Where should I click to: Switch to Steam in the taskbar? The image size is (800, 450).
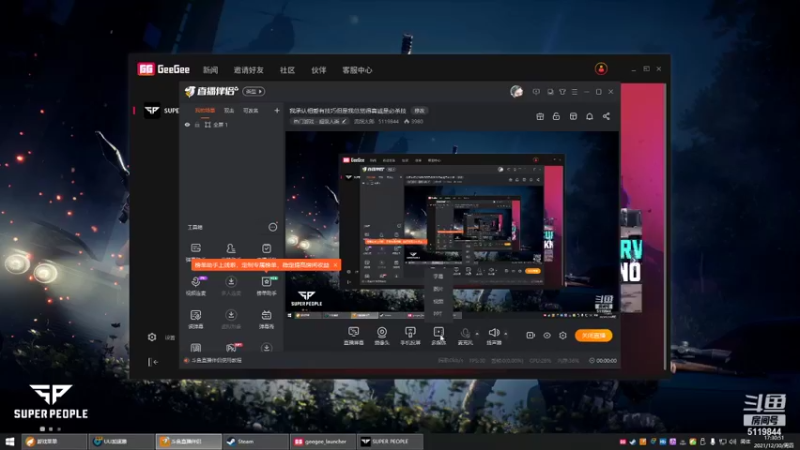(255, 441)
